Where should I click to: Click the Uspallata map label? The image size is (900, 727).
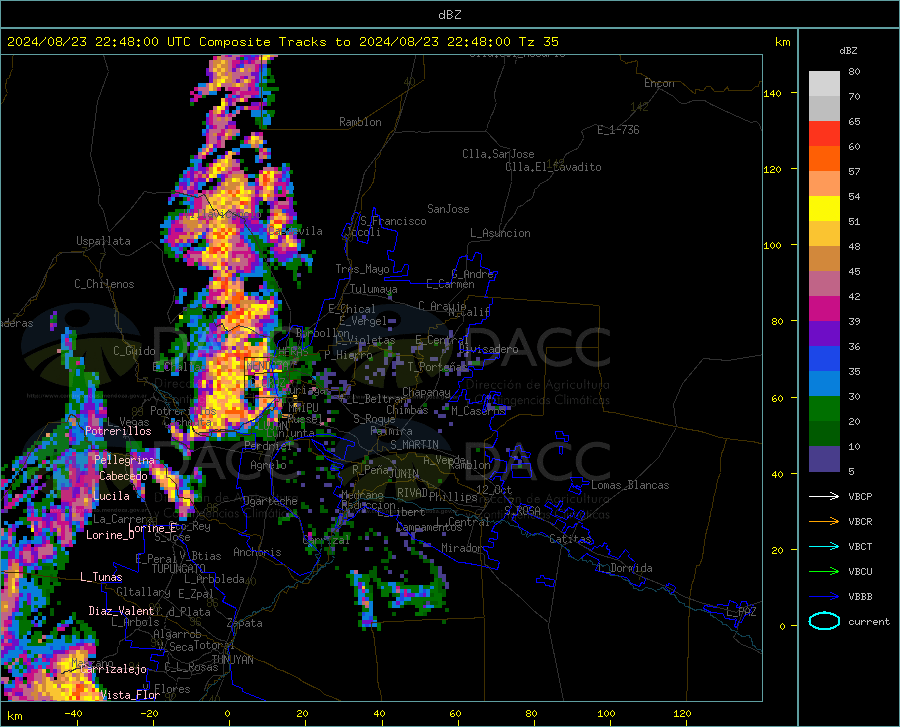coord(103,241)
